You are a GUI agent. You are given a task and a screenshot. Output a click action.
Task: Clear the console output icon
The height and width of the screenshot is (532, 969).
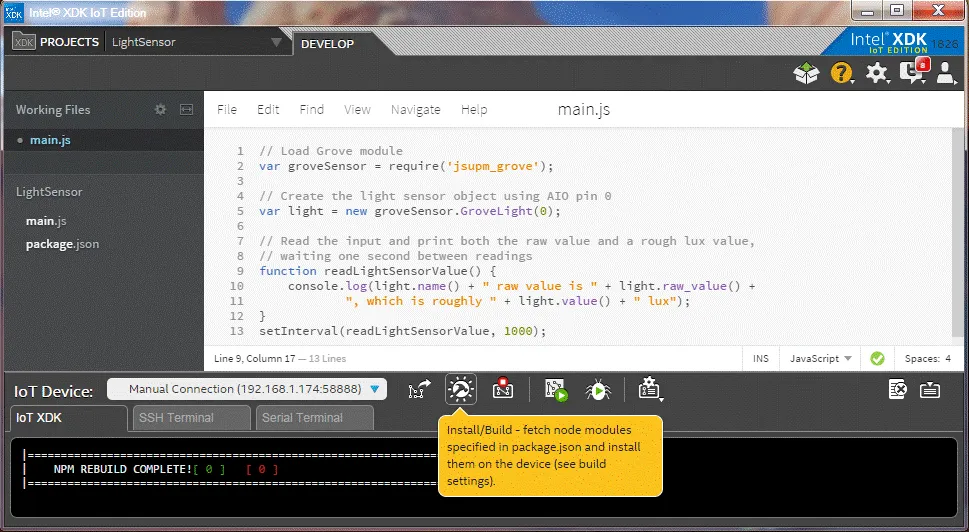pos(897,390)
